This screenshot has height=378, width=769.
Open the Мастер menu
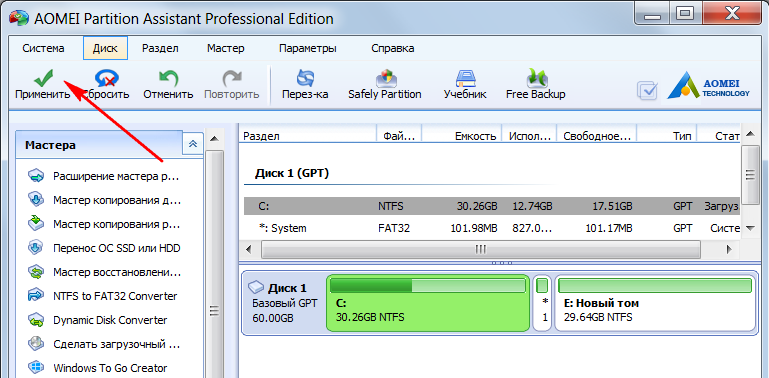[x=226, y=49]
